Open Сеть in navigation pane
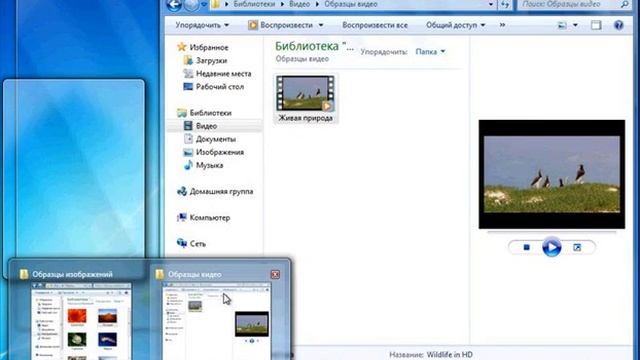The height and width of the screenshot is (360, 640). [198, 244]
